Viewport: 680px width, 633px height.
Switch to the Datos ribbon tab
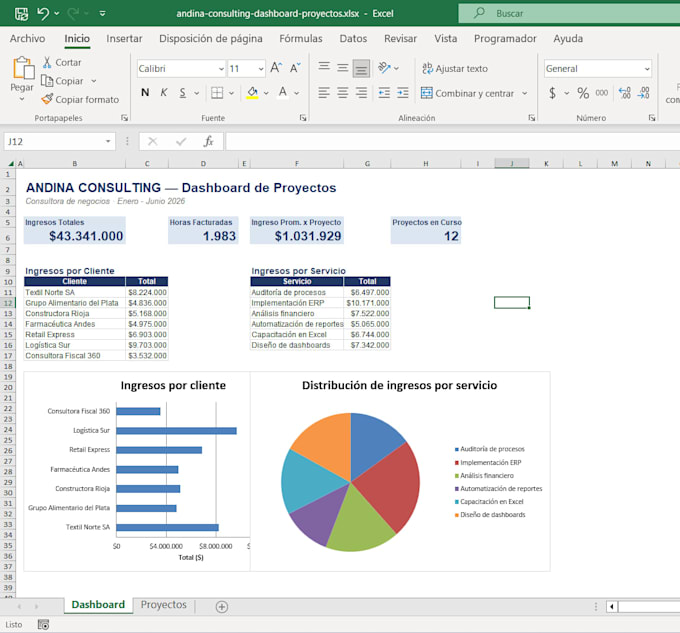353,39
